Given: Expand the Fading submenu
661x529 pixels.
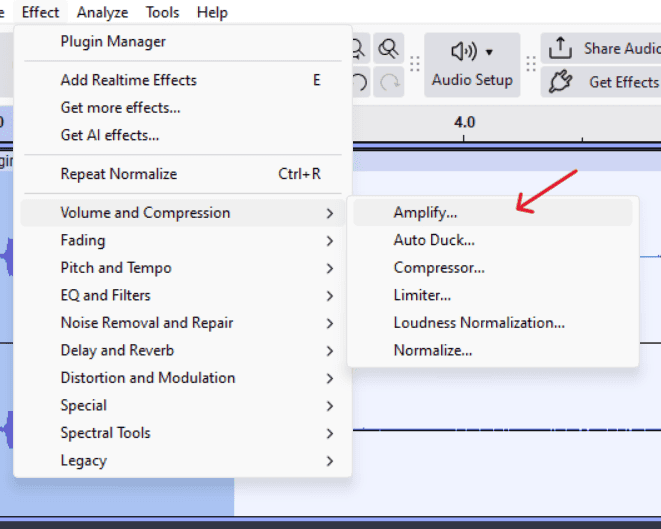Looking at the screenshot, I should (x=183, y=240).
